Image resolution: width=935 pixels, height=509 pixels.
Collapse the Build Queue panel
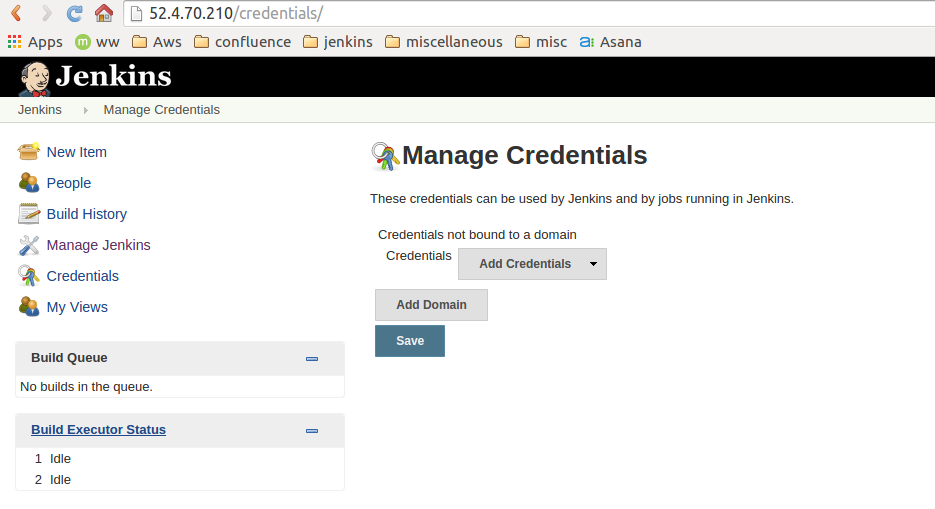coord(312,359)
